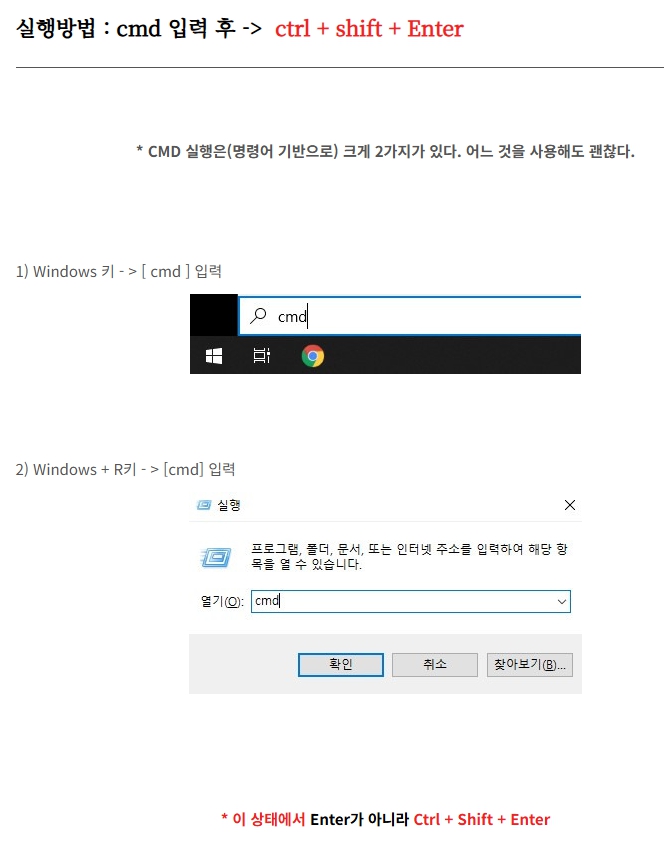Click the bottom red Ctrl + Shift + Enter note
664x847 pixels.
[x=481, y=819]
